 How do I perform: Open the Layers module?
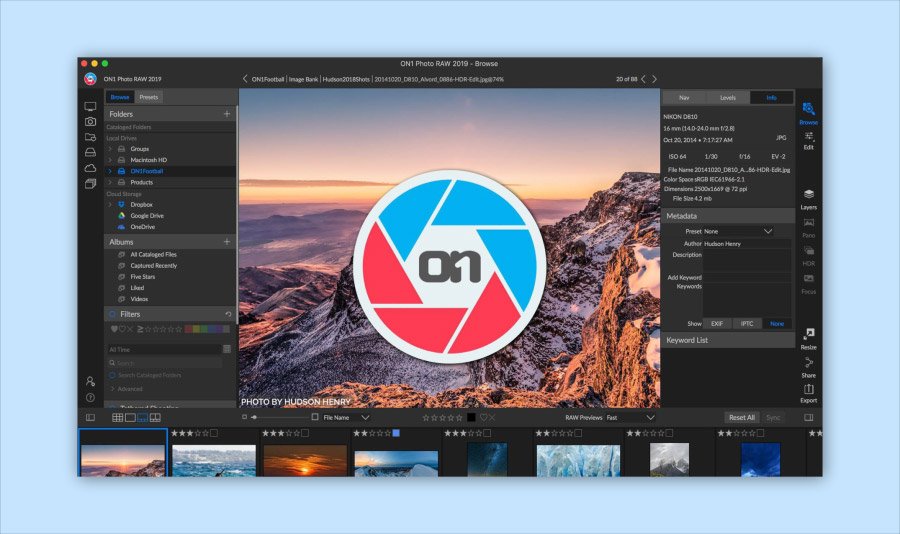pyautogui.click(x=808, y=199)
